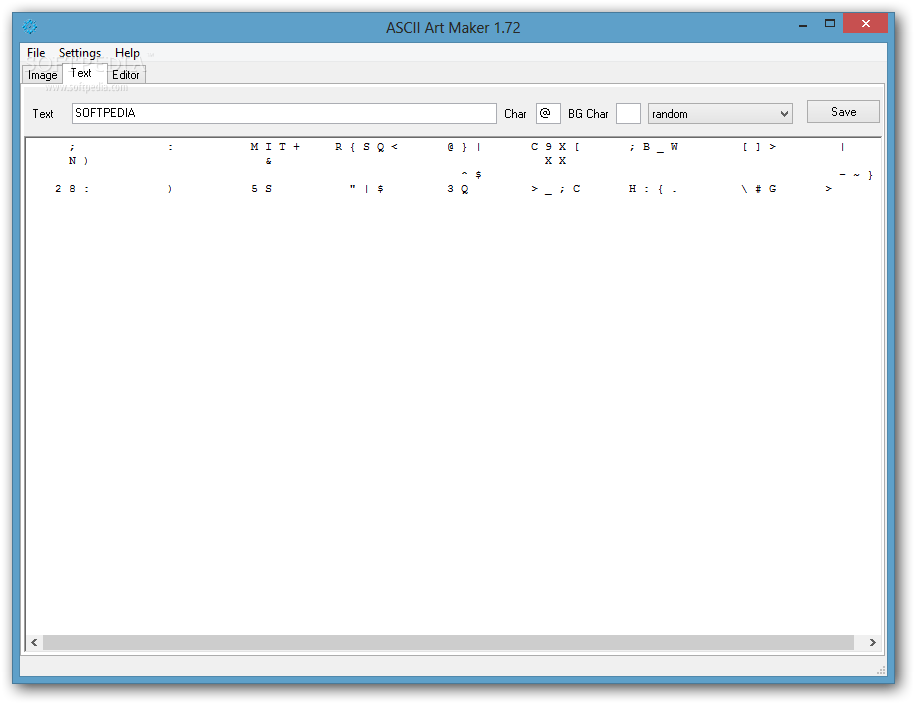Click the window resize grip corner
This screenshot has height=704, width=915.
tap(881, 670)
